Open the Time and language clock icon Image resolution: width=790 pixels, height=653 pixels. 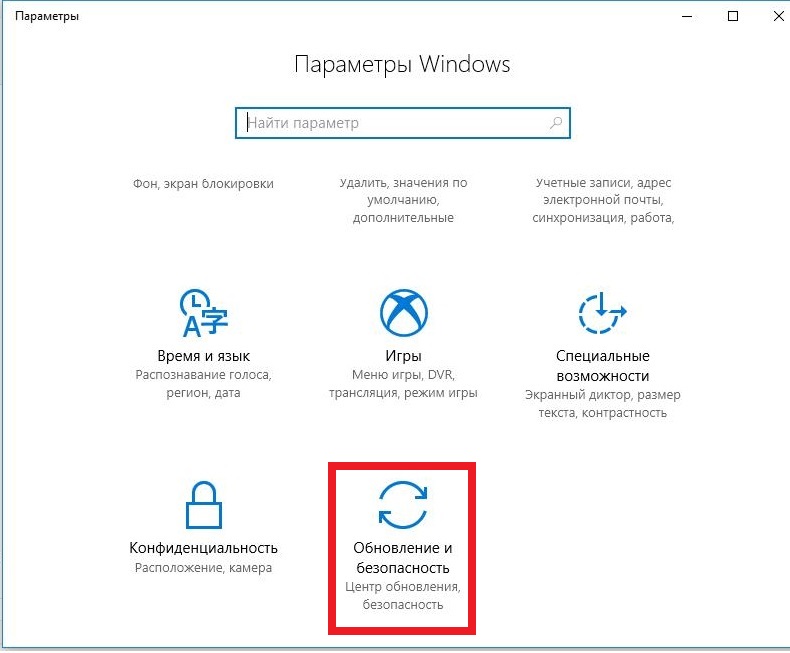tap(204, 312)
